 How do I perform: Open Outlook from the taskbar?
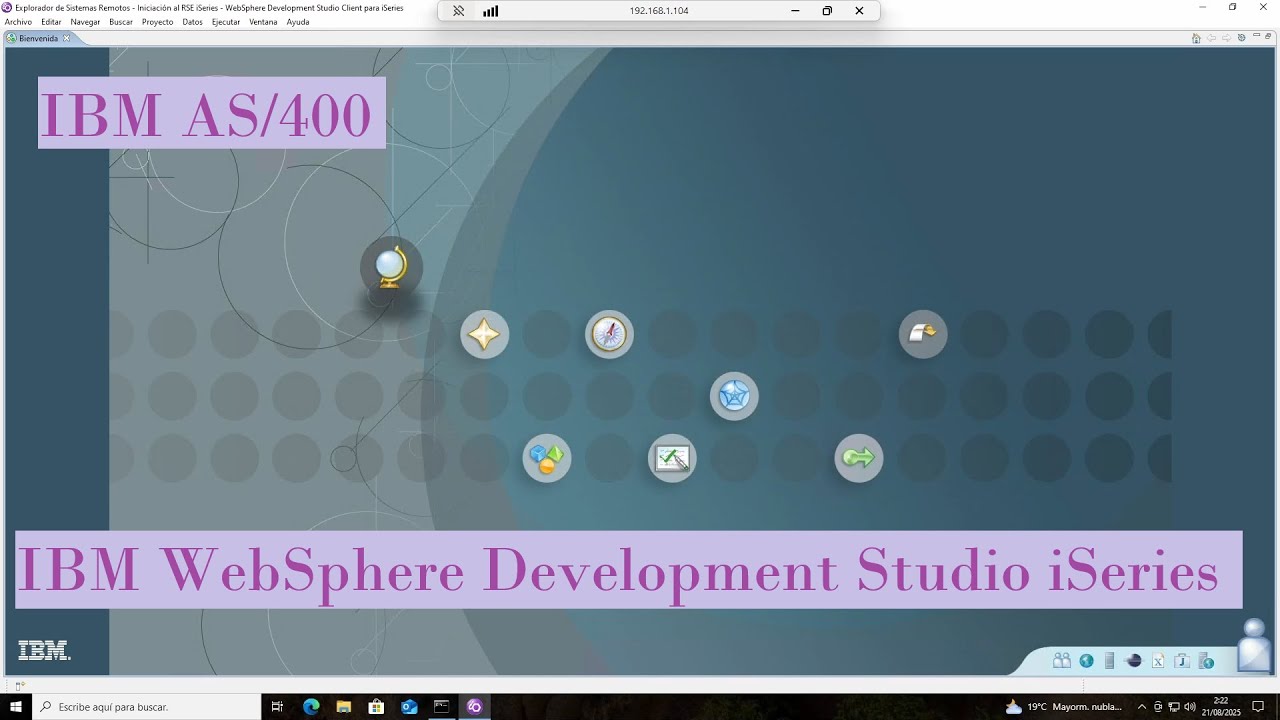pyautogui.click(x=409, y=707)
